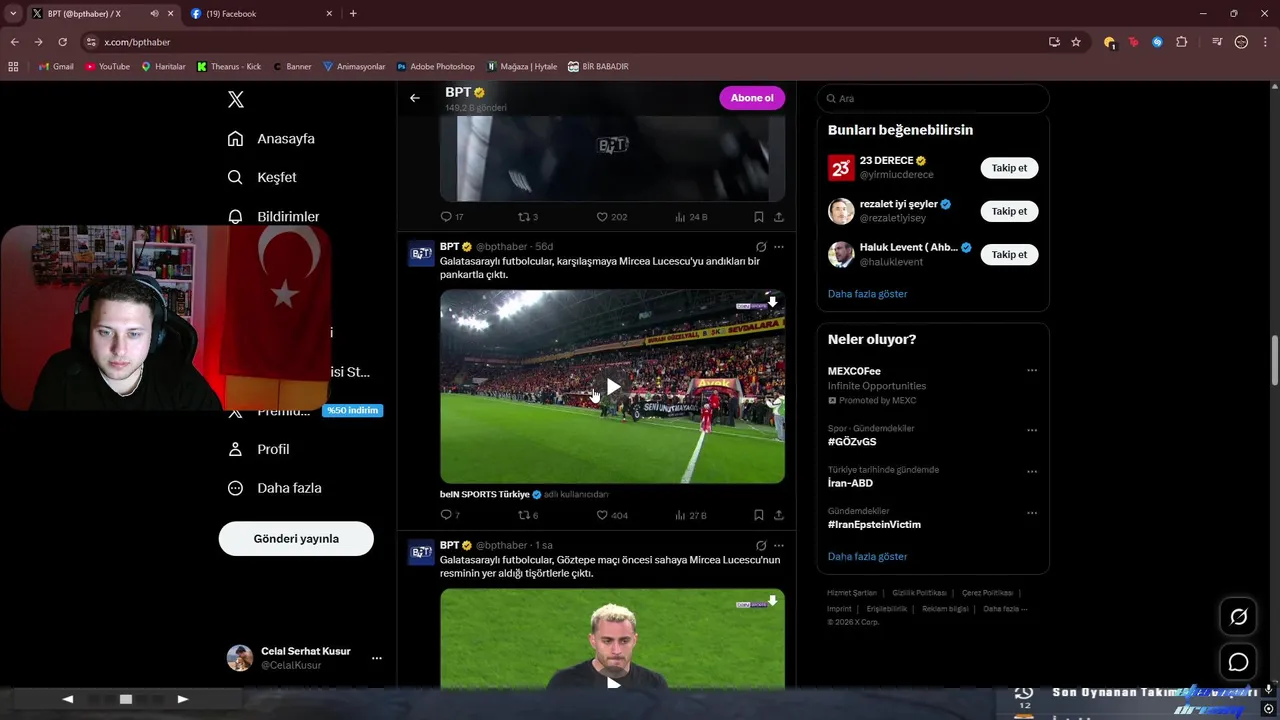Open Bildirimler notifications
This screenshot has width=1280, height=720.
(x=273, y=216)
